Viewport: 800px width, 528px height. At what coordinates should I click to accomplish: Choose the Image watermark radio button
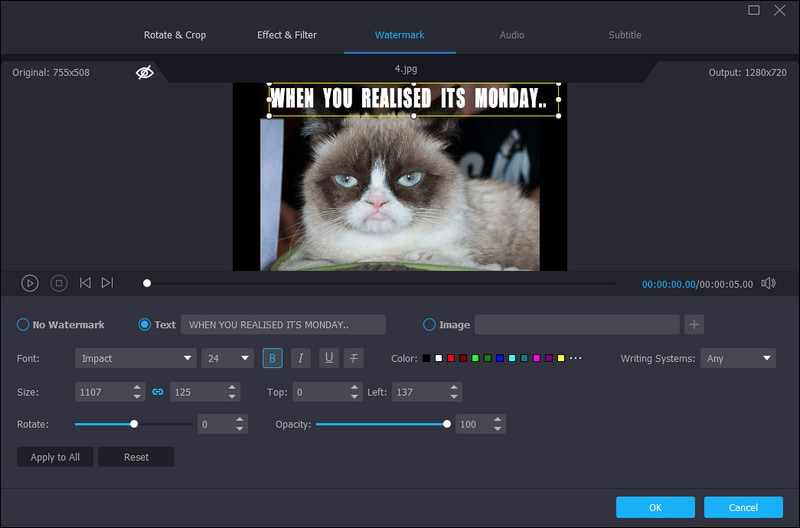click(430, 325)
